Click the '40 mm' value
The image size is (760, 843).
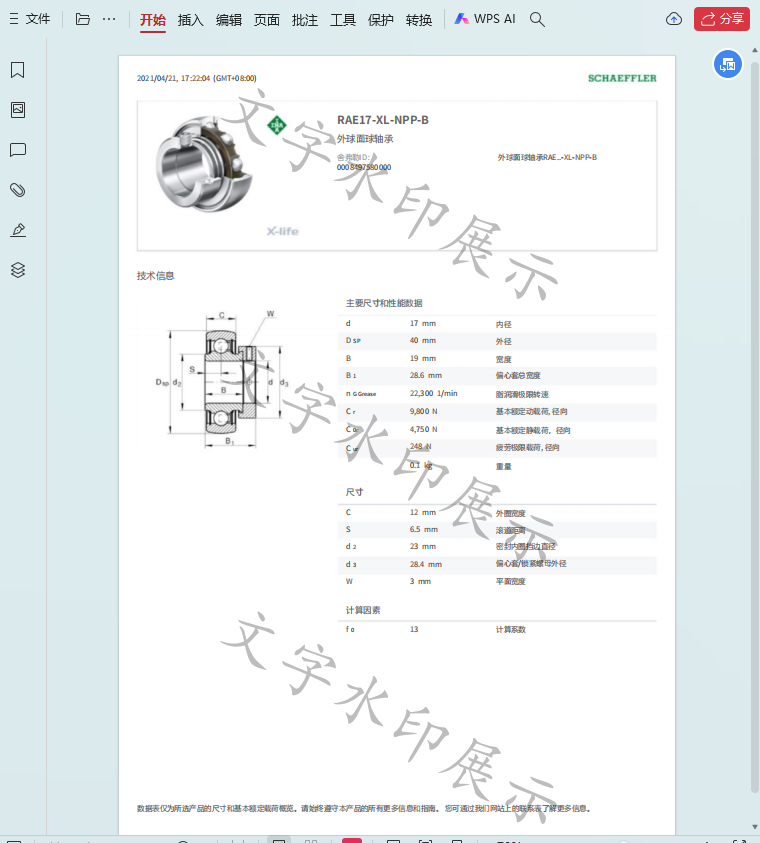[x=422, y=340]
